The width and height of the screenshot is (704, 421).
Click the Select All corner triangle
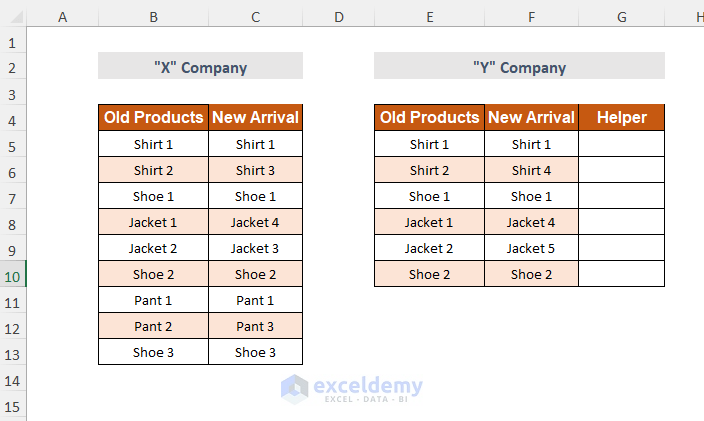coord(13,17)
